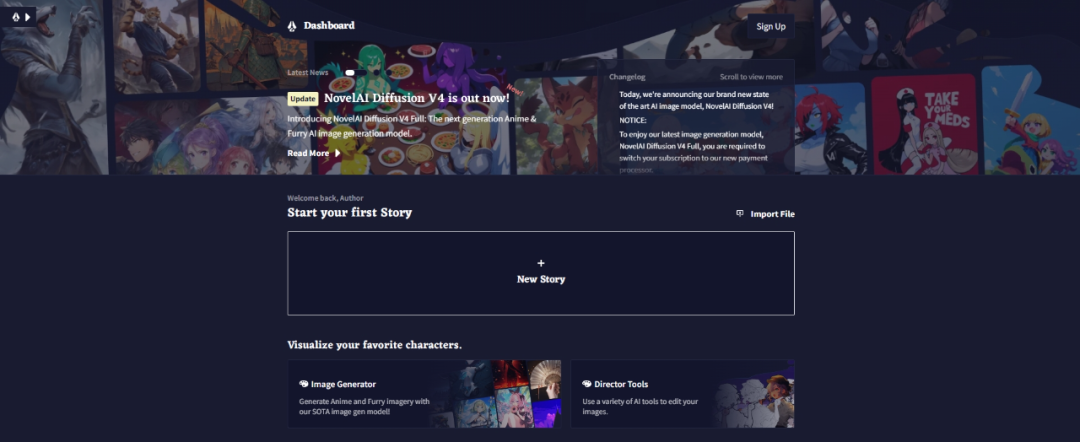Viewport: 1080px width, 442px height.
Task: Click the plus icon in New Story box
Action: [541, 263]
